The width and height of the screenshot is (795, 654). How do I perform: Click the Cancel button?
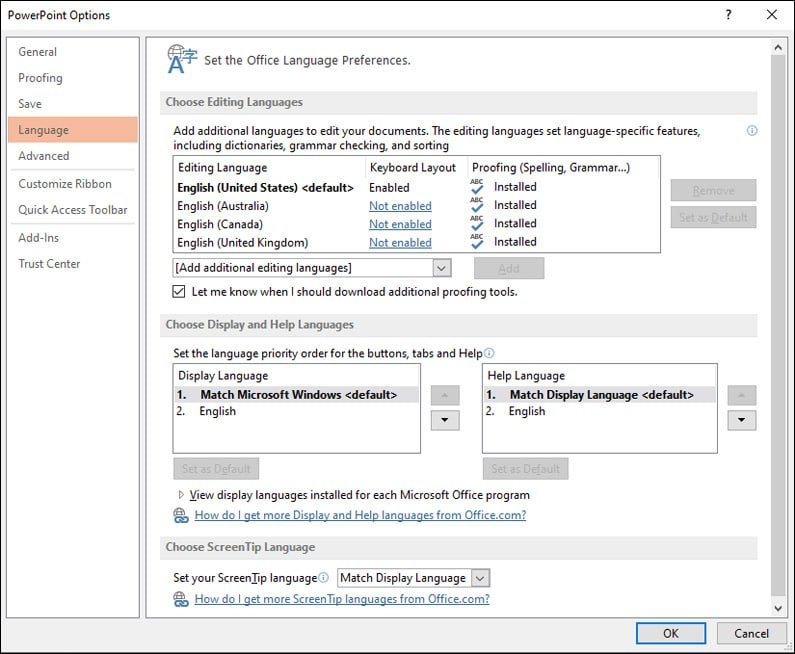coord(751,633)
